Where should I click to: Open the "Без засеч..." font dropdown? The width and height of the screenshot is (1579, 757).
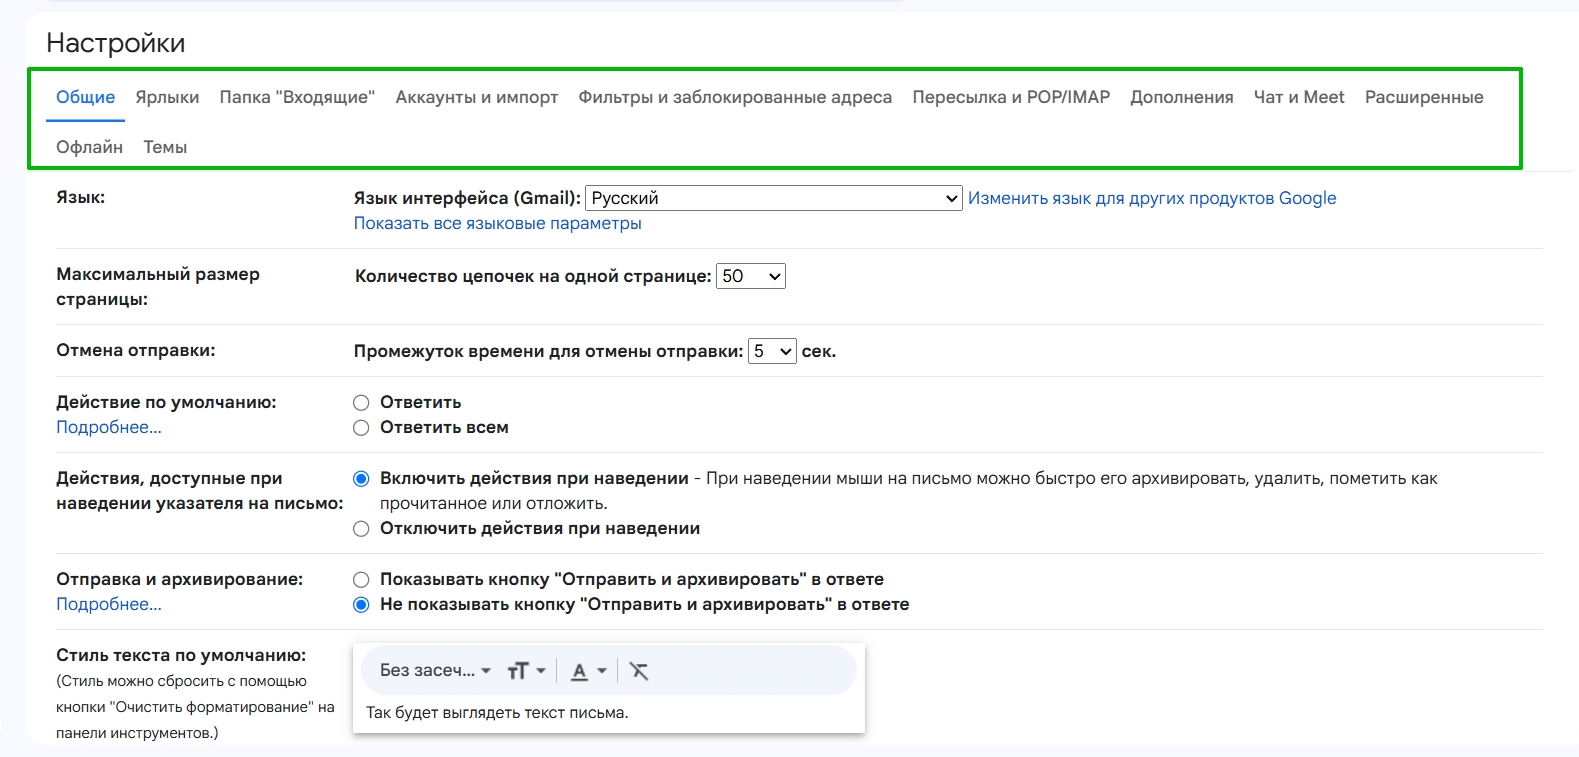(435, 671)
